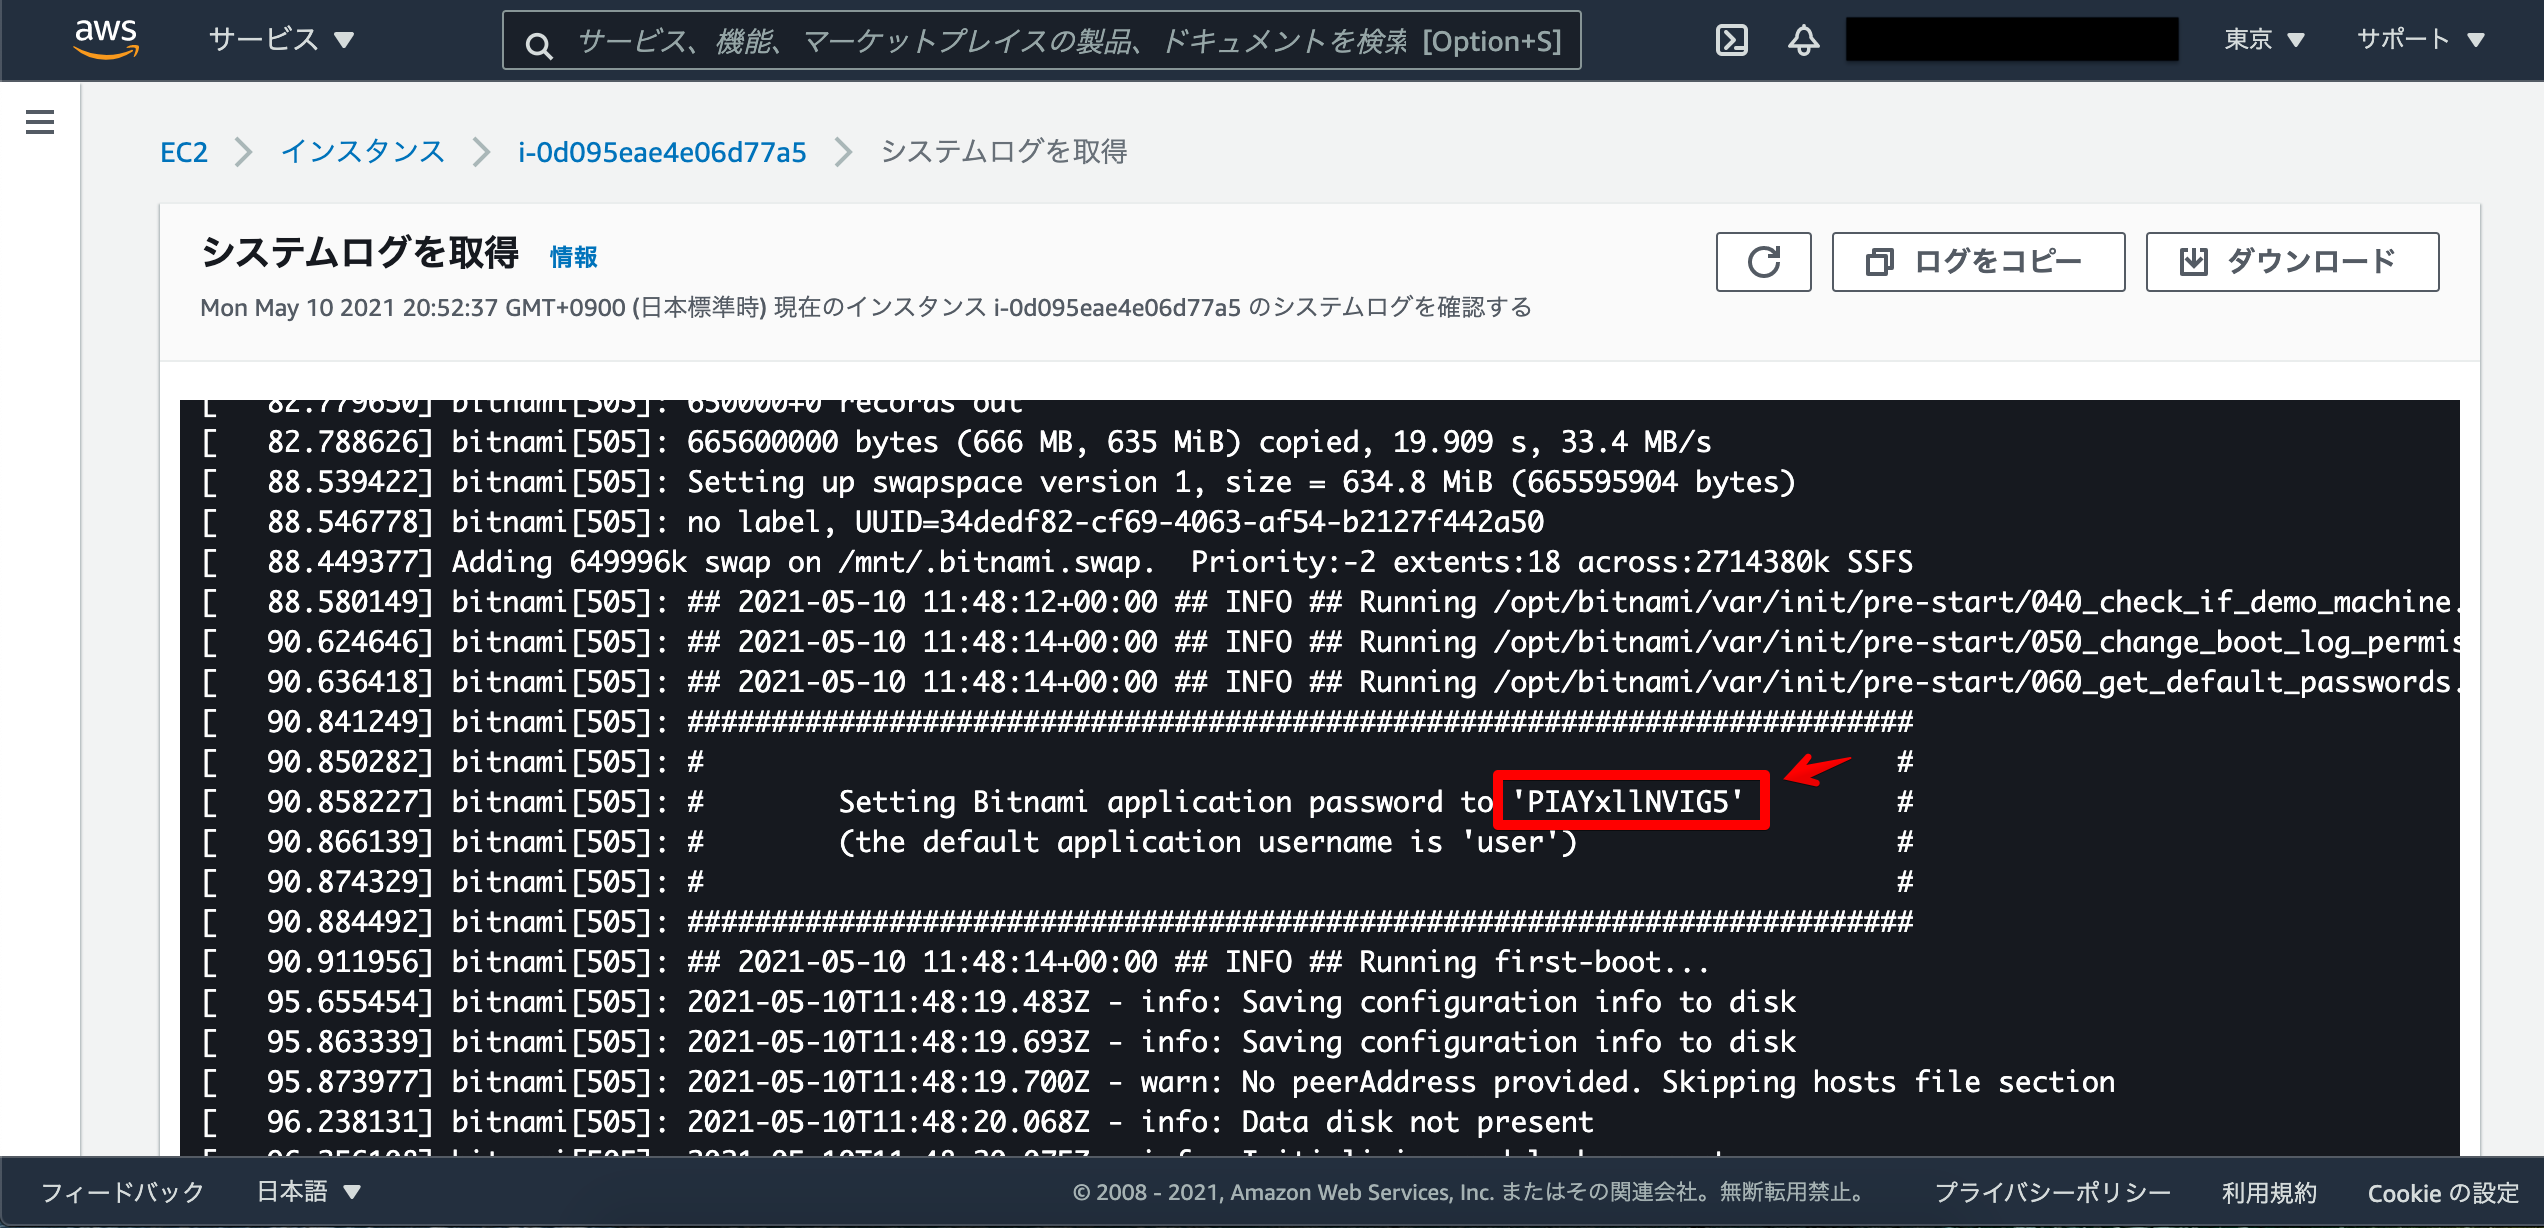
Task: Open the 日本語 language dropdown
Action: (x=308, y=1192)
